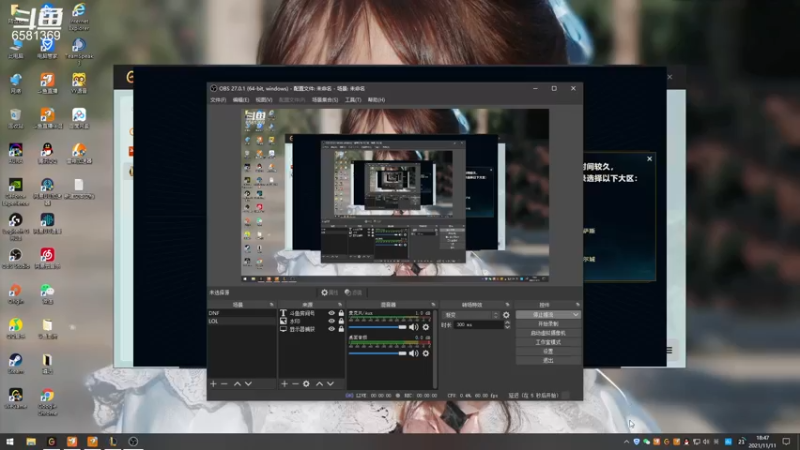800x450 pixels.
Task: Pop out the Scene Transitions dock
Action: [x=507, y=305]
